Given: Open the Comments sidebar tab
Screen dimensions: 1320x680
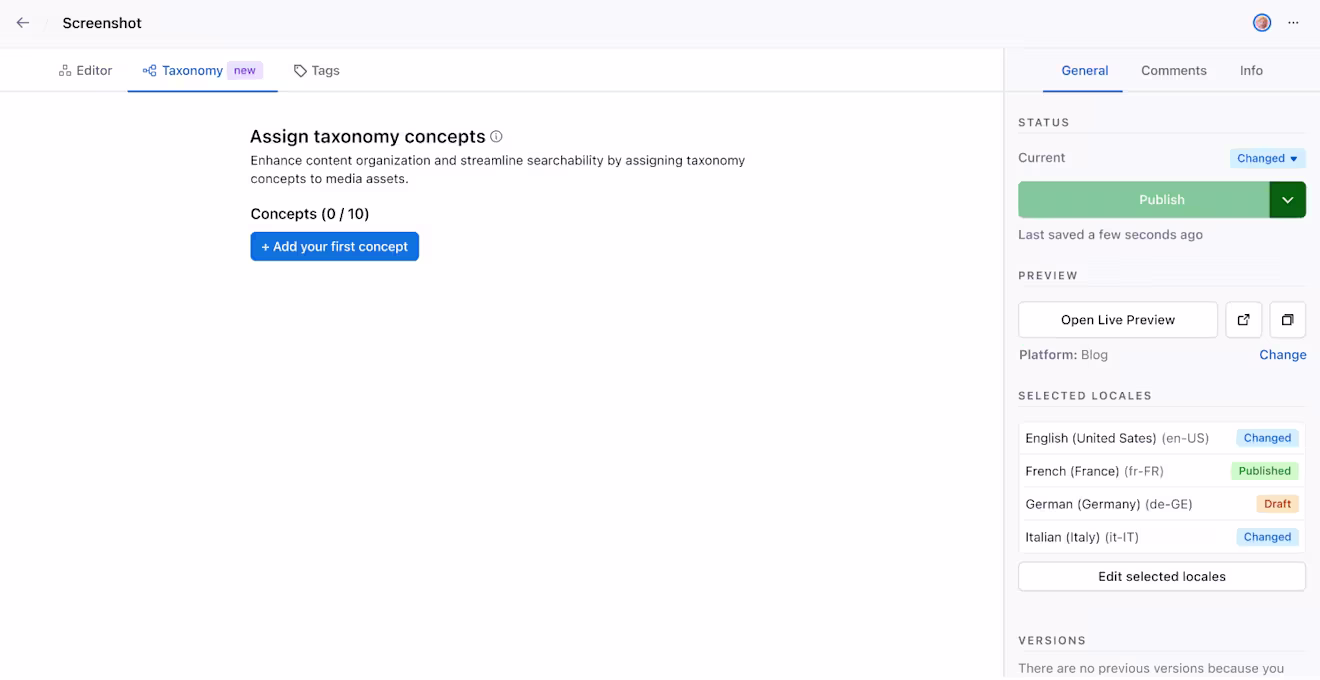Looking at the screenshot, I should [1173, 71].
